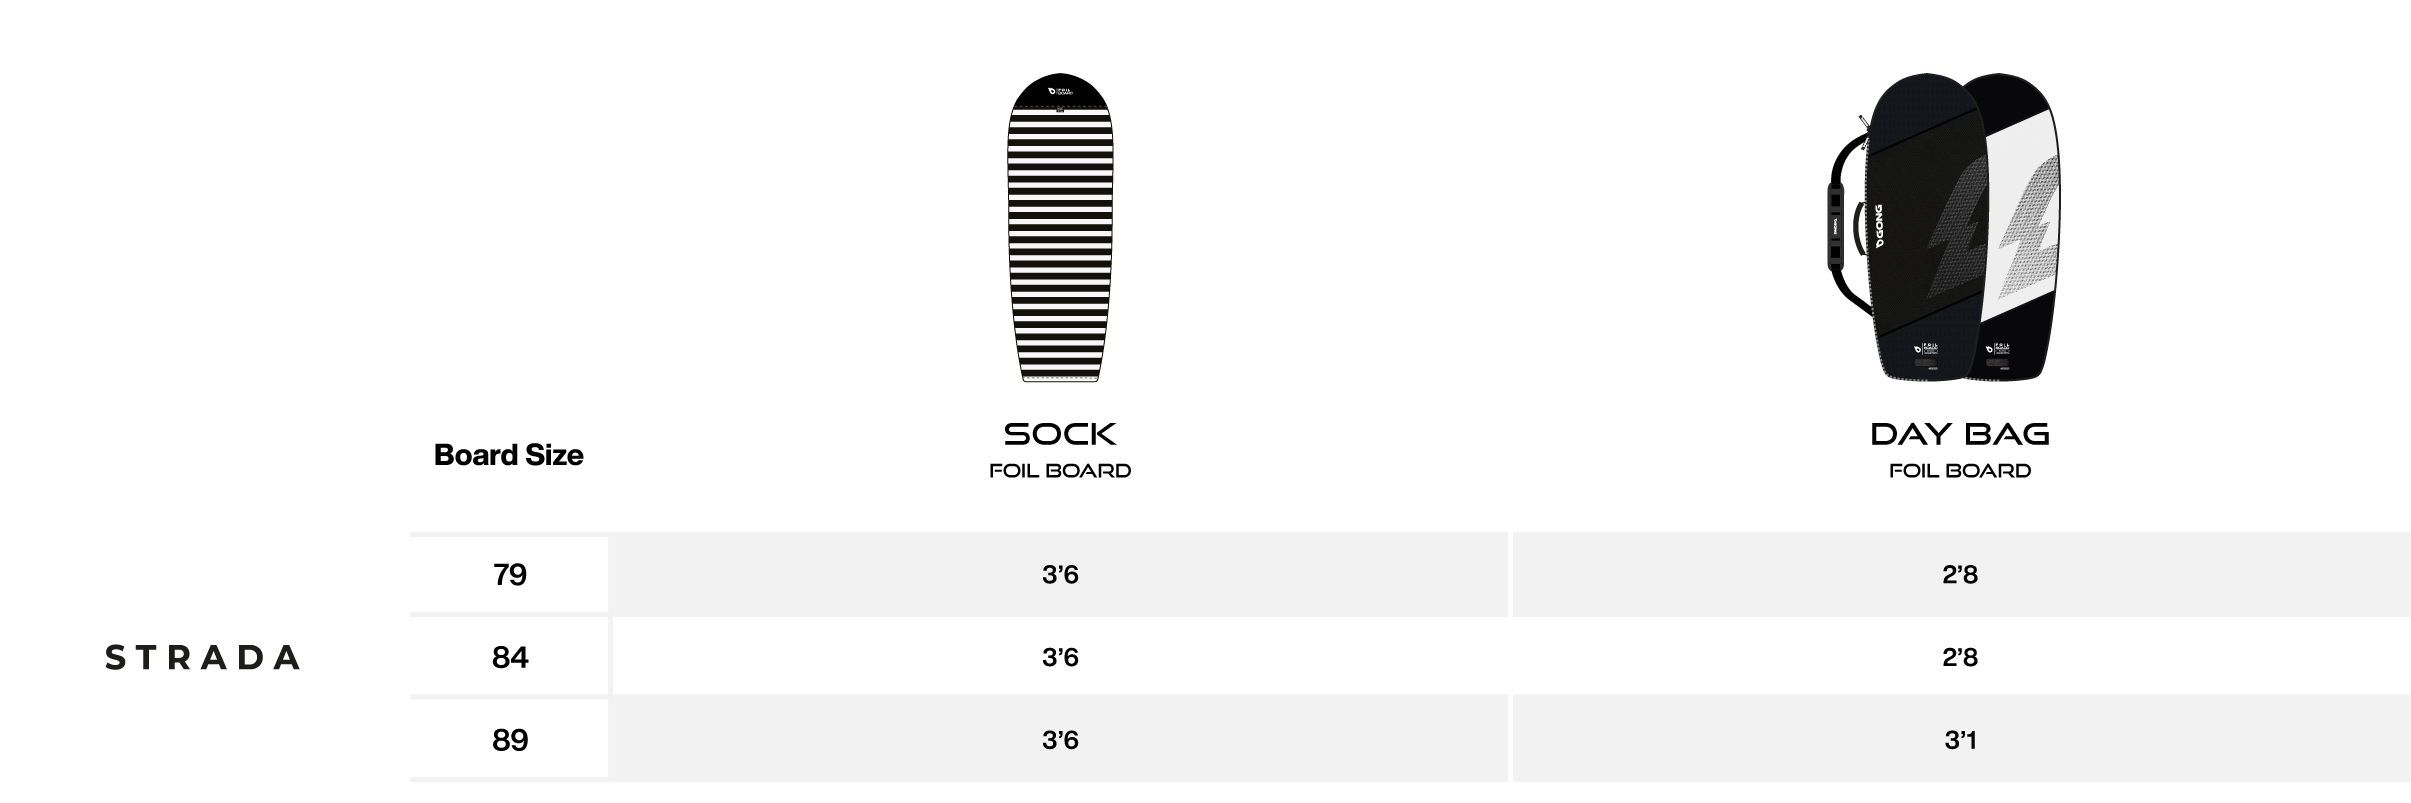
Task: Click the FOIL BOARD subtitle under SOCK
Action: tap(1060, 471)
